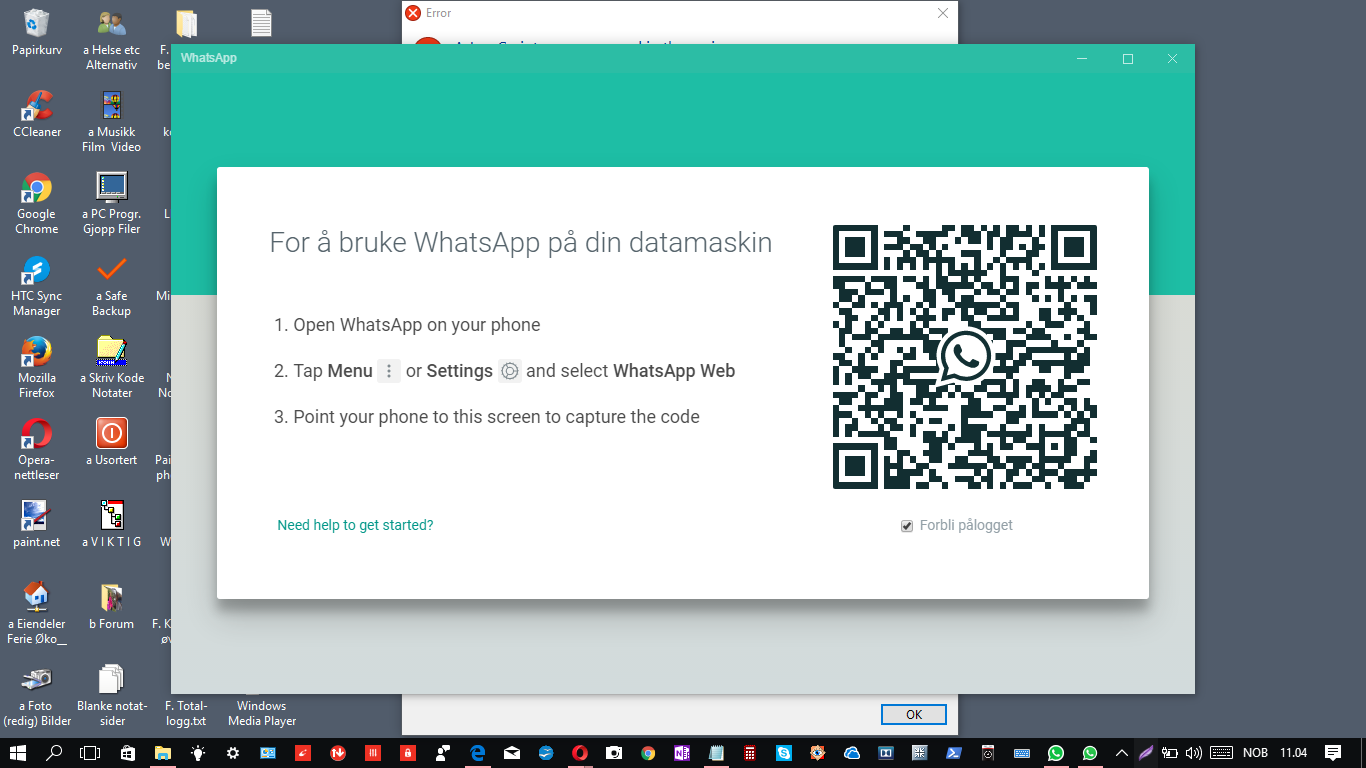Open File Explorer from the taskbar
1366x768 pixels.
[162, 752]
